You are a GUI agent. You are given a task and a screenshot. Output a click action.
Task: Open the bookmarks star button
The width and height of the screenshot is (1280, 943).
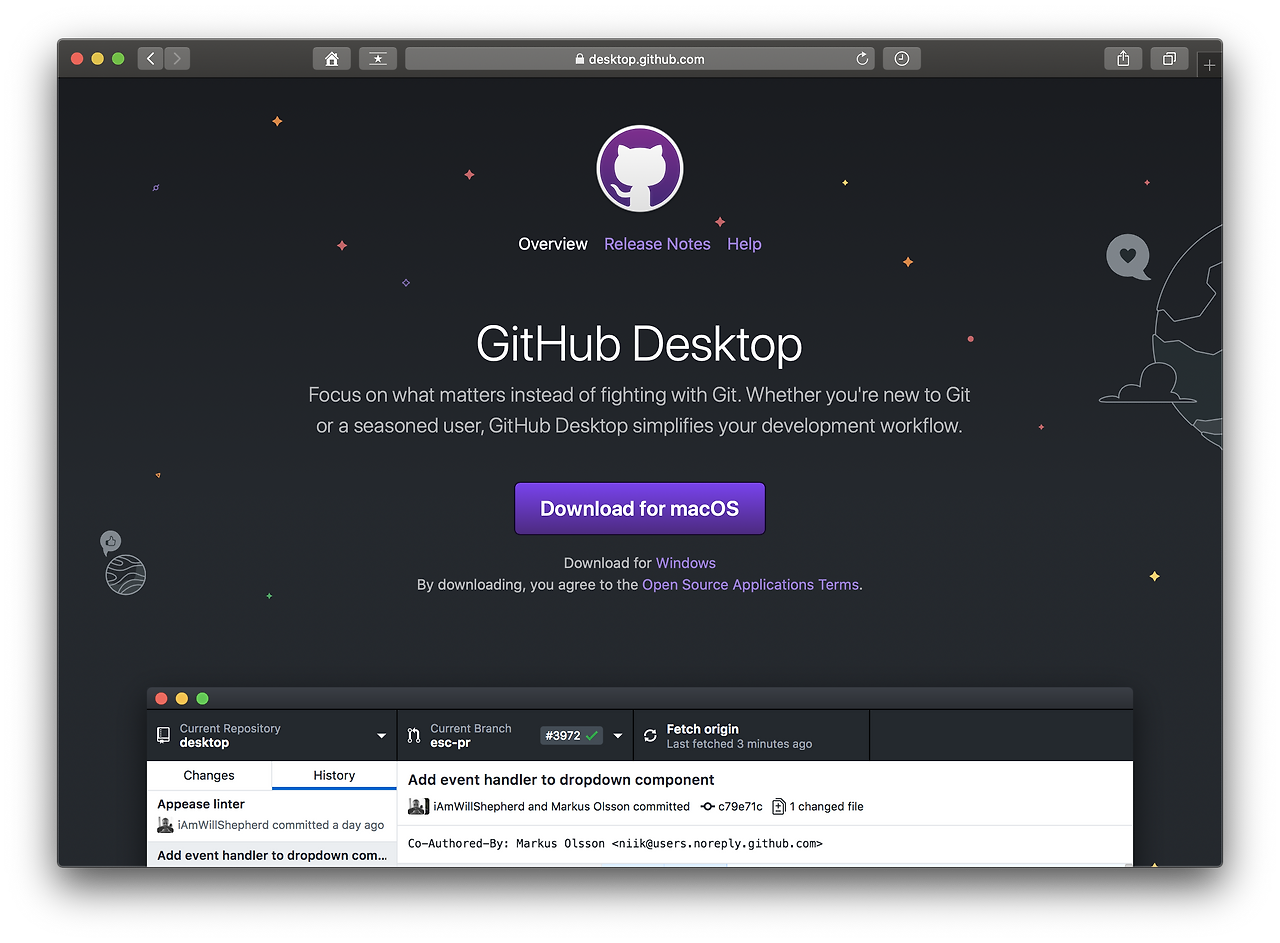(x=378, y=59)
